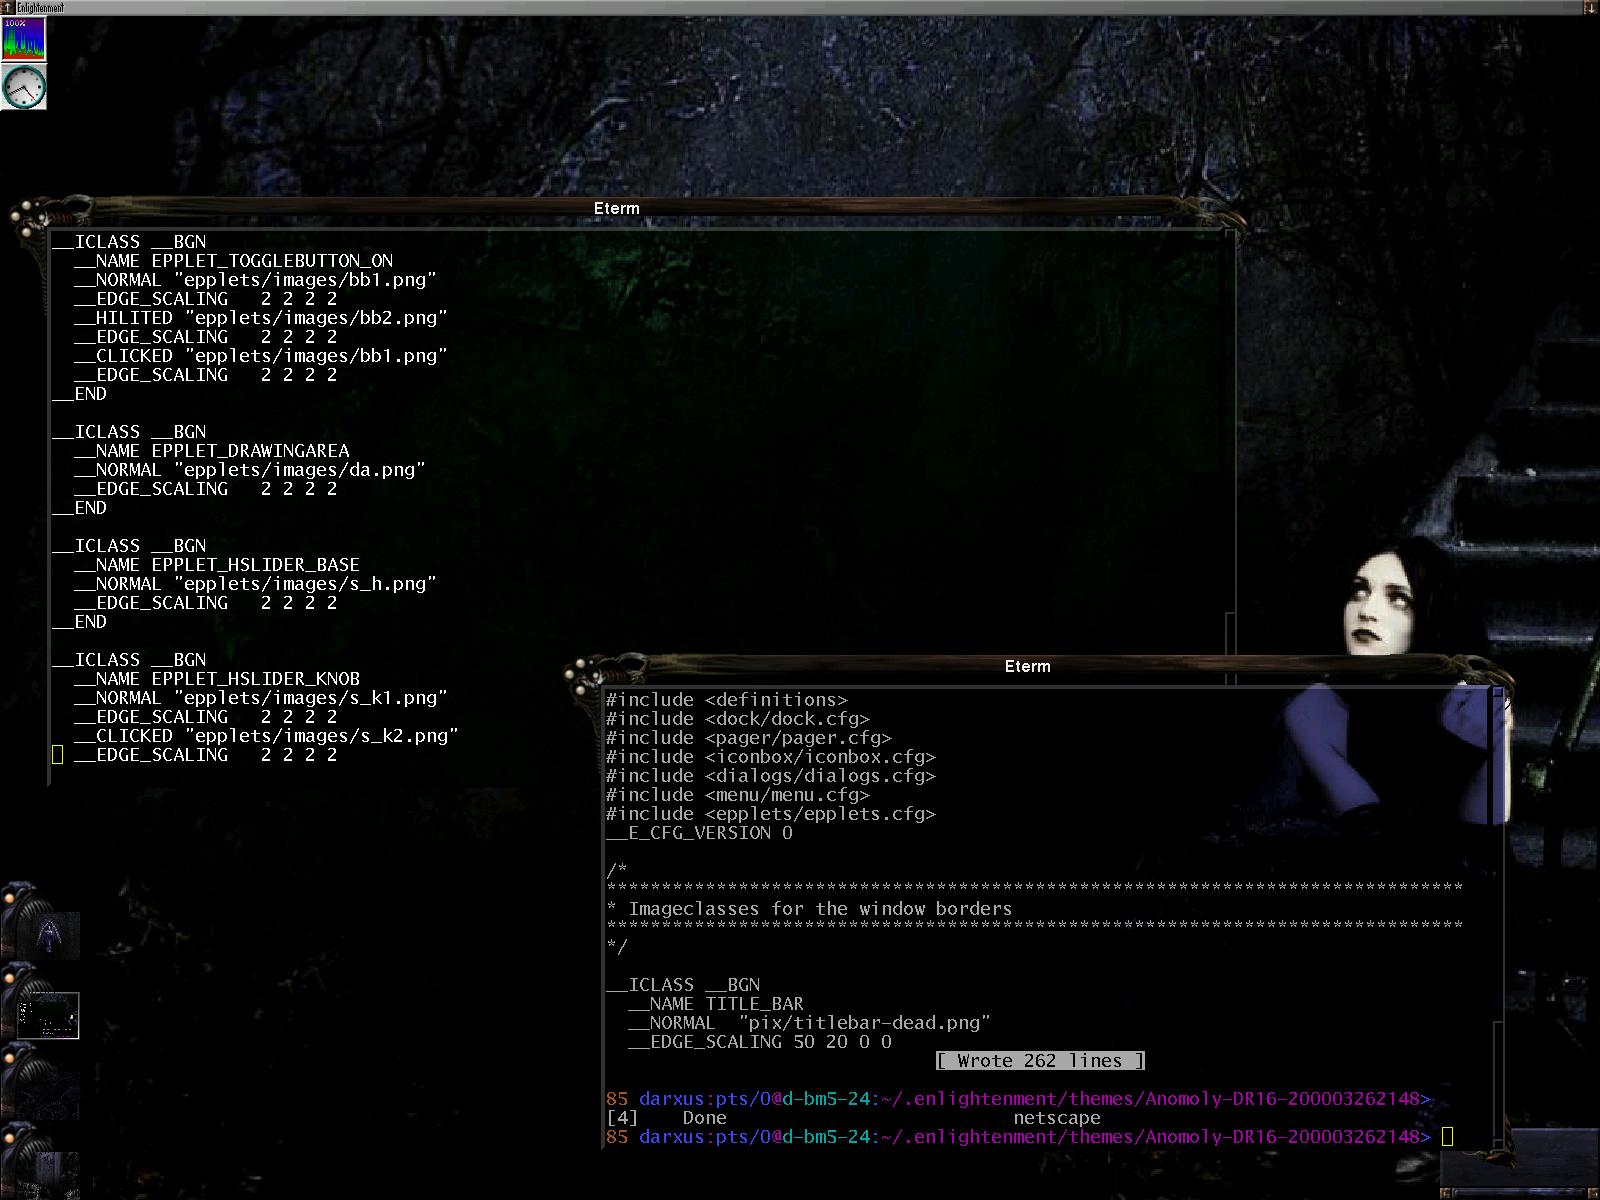Click the EPPLET_HSLIDER_KNOB name line
This screenshot has height=1200, width=1600.
[x=255, y=678]
